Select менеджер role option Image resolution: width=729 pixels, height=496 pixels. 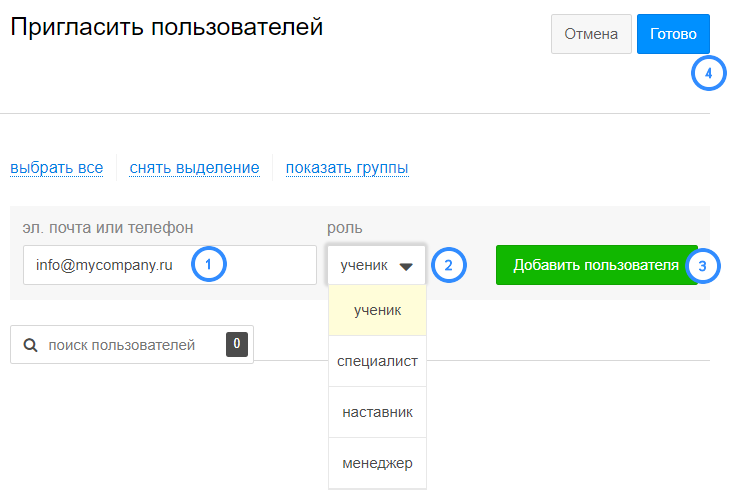pyautogui.click(x=377, y=463)
